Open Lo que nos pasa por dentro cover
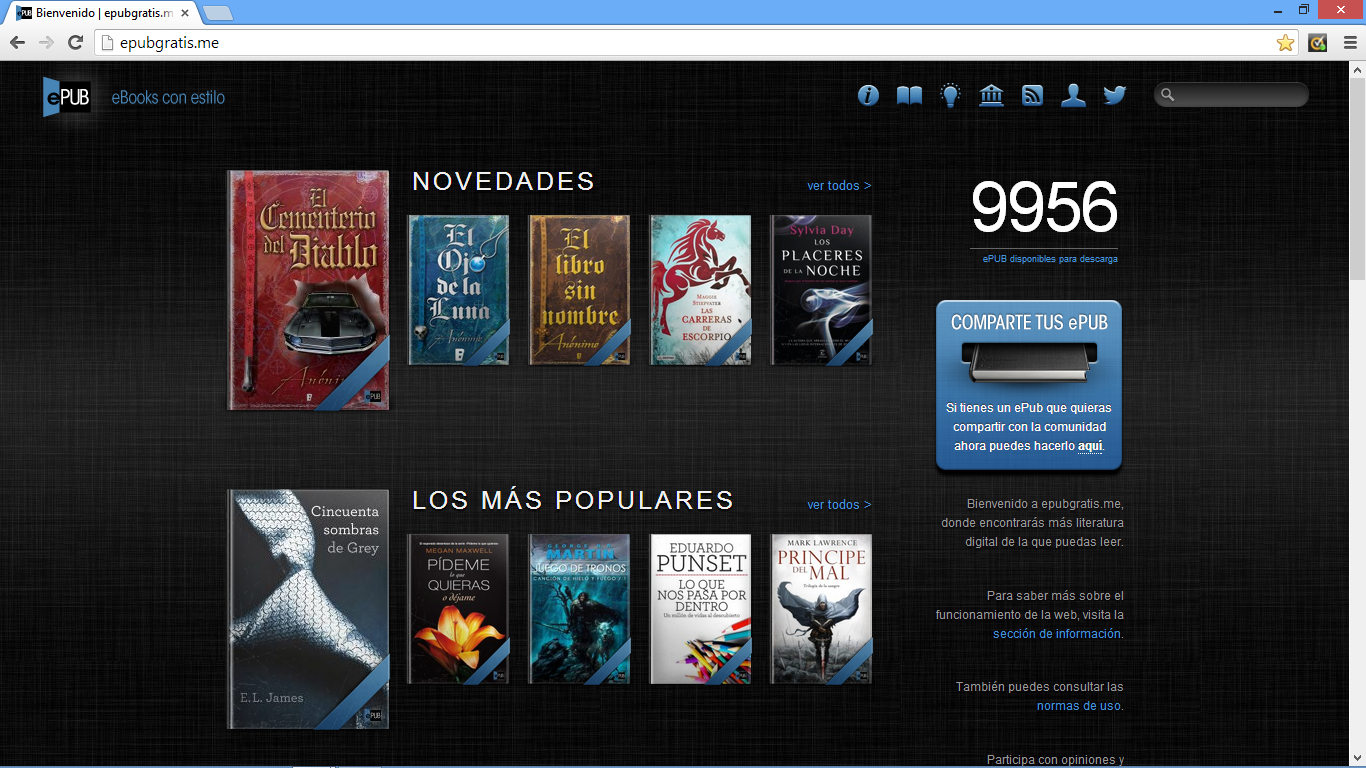1366x768 pixels. coord(700,609)
